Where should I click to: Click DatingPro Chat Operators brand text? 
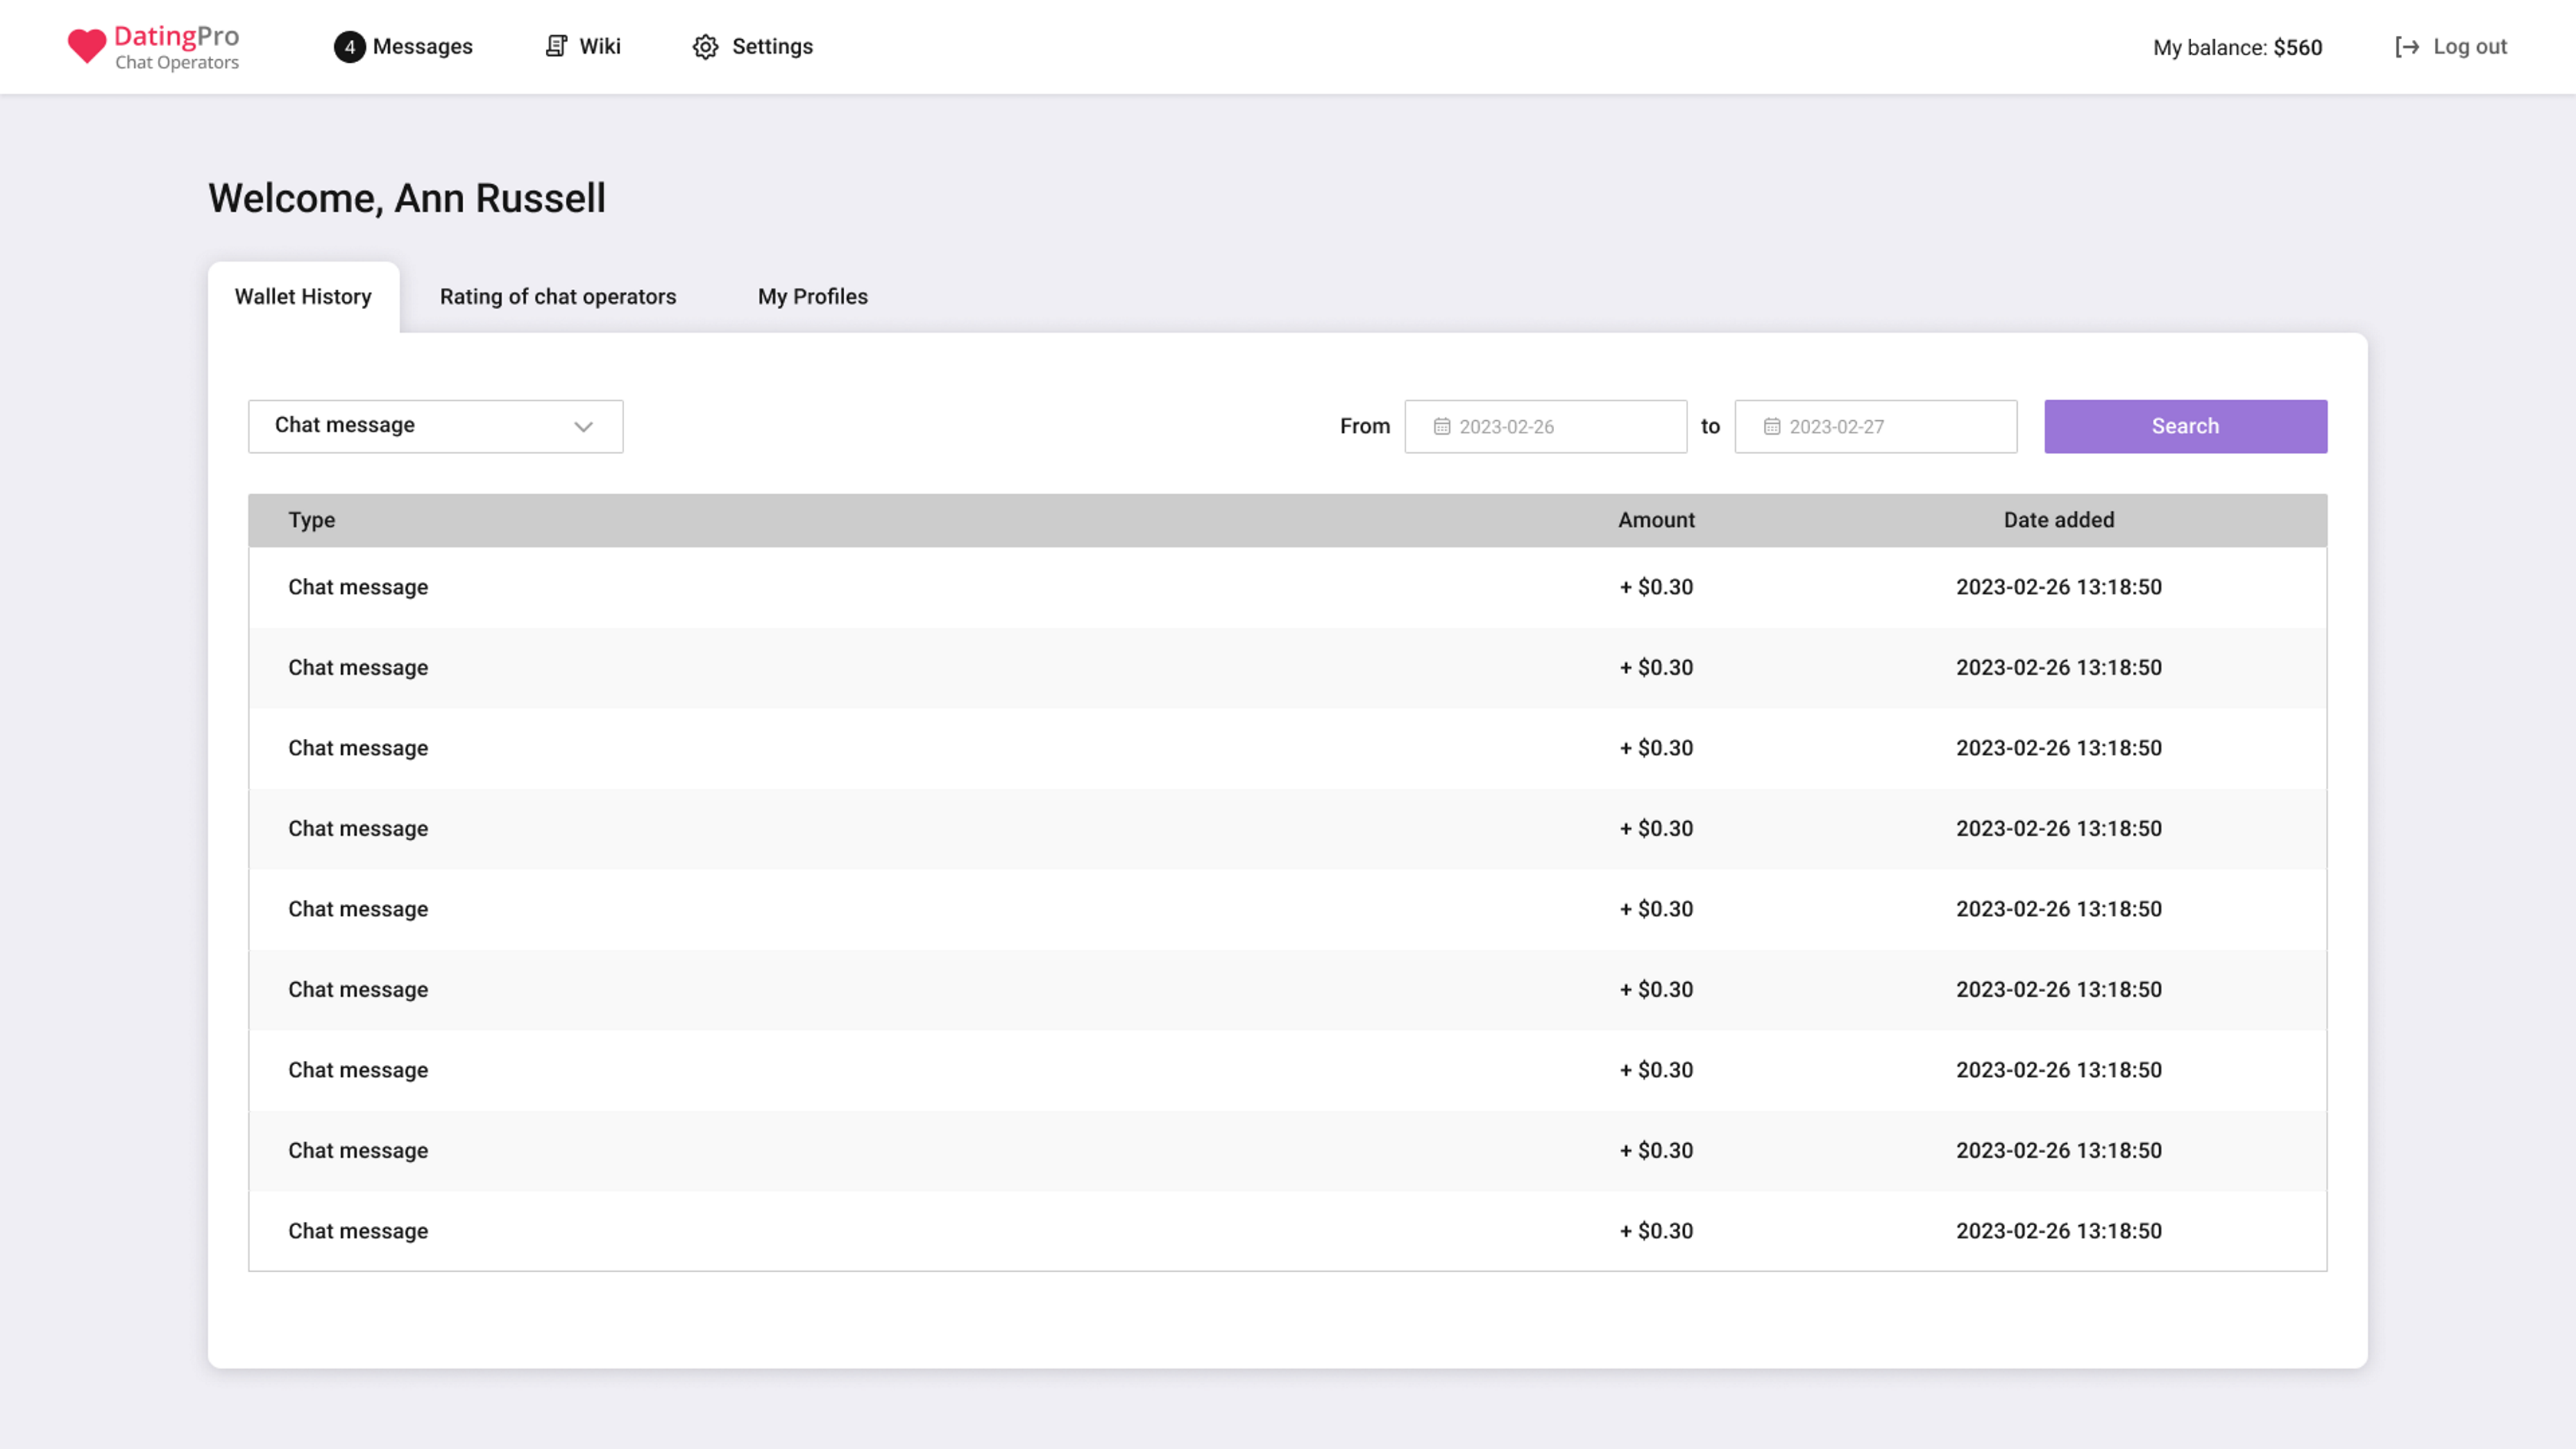coord(177,47)
